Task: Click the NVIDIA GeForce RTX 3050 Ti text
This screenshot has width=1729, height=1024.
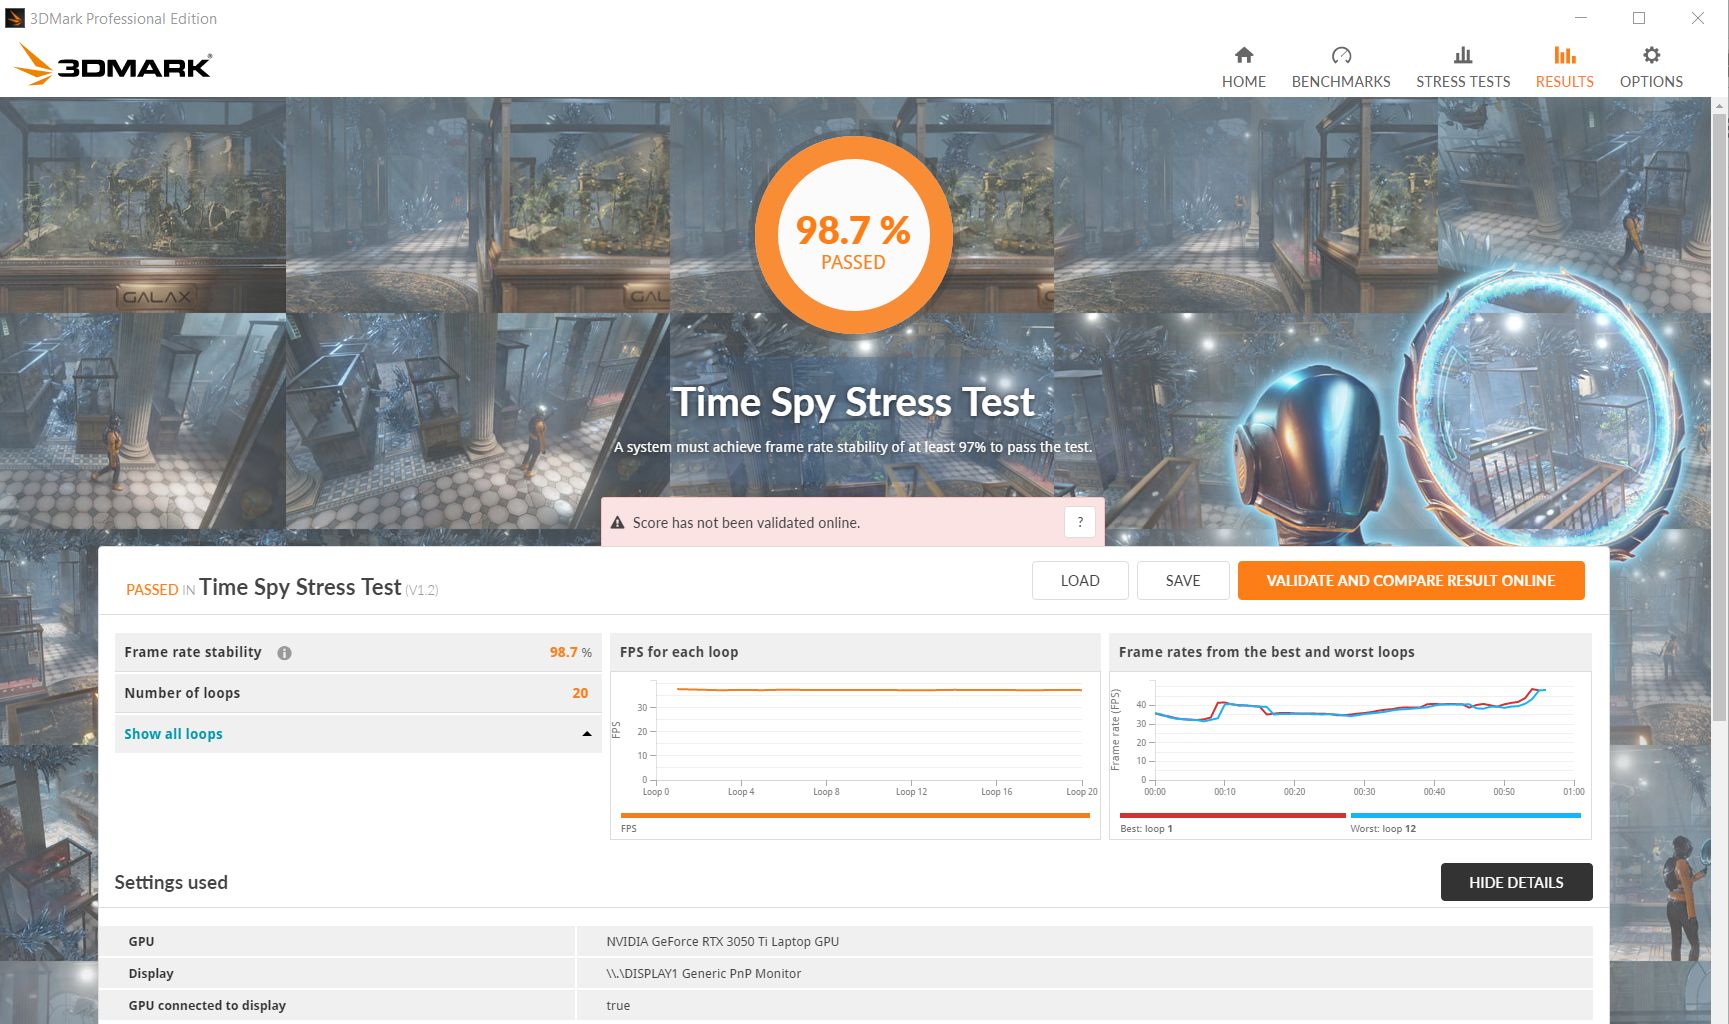Action: [722, 941]
